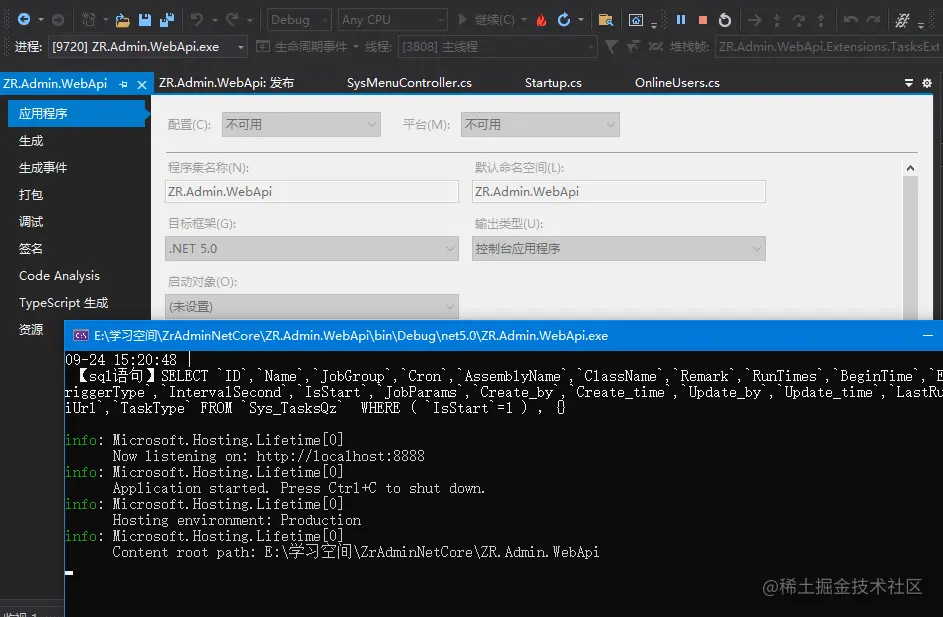The image size is (943, 617).
Task: Click the console window title path text
Action: (351, 336)
